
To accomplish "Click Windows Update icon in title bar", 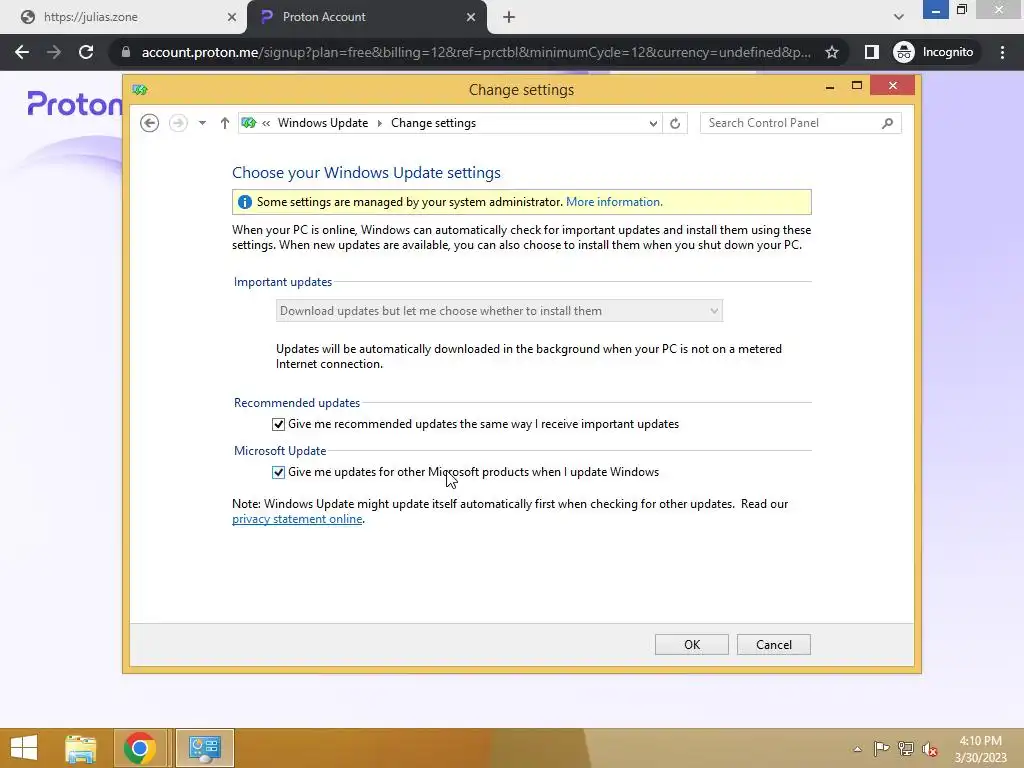I will tap(139, 89).
